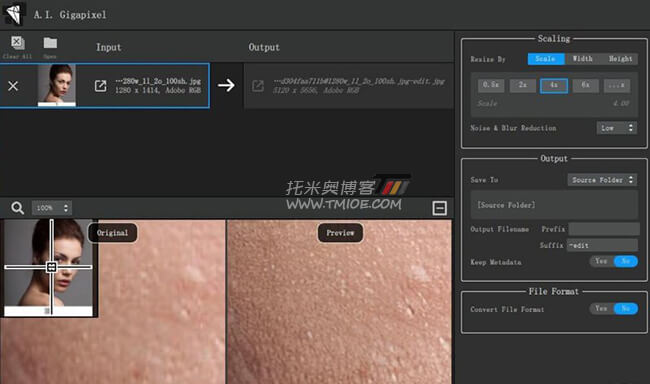Image resolution: width=650 pixels, height=384 pixels.
Task: Click the navigator crosshair handle
Action: click(x=51, y=267)
